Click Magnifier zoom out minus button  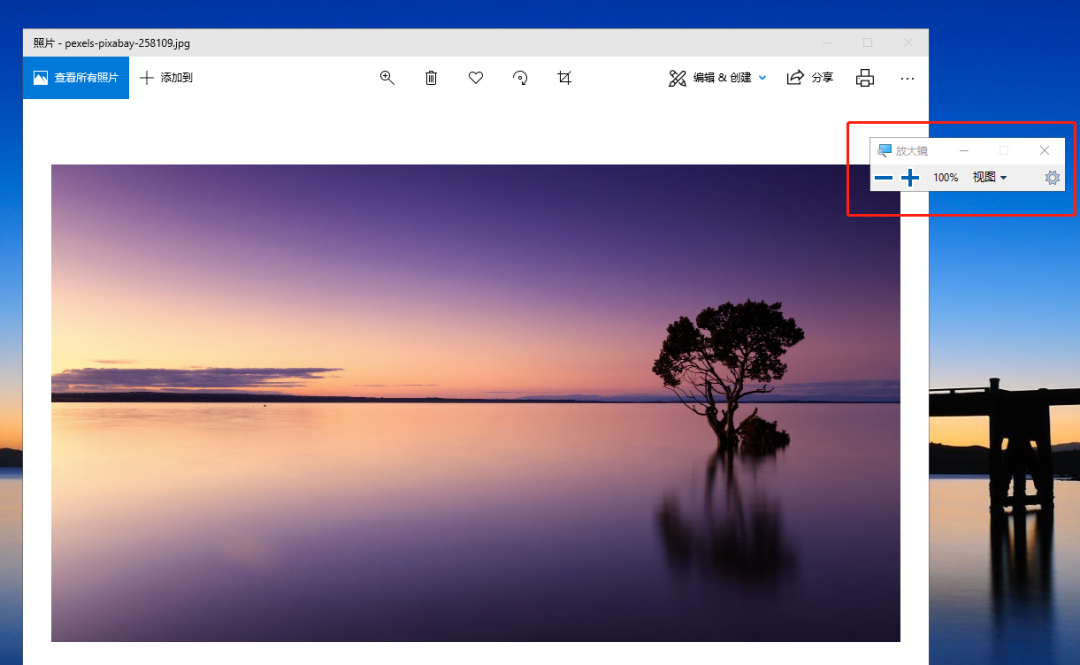[x=884, y=178]
